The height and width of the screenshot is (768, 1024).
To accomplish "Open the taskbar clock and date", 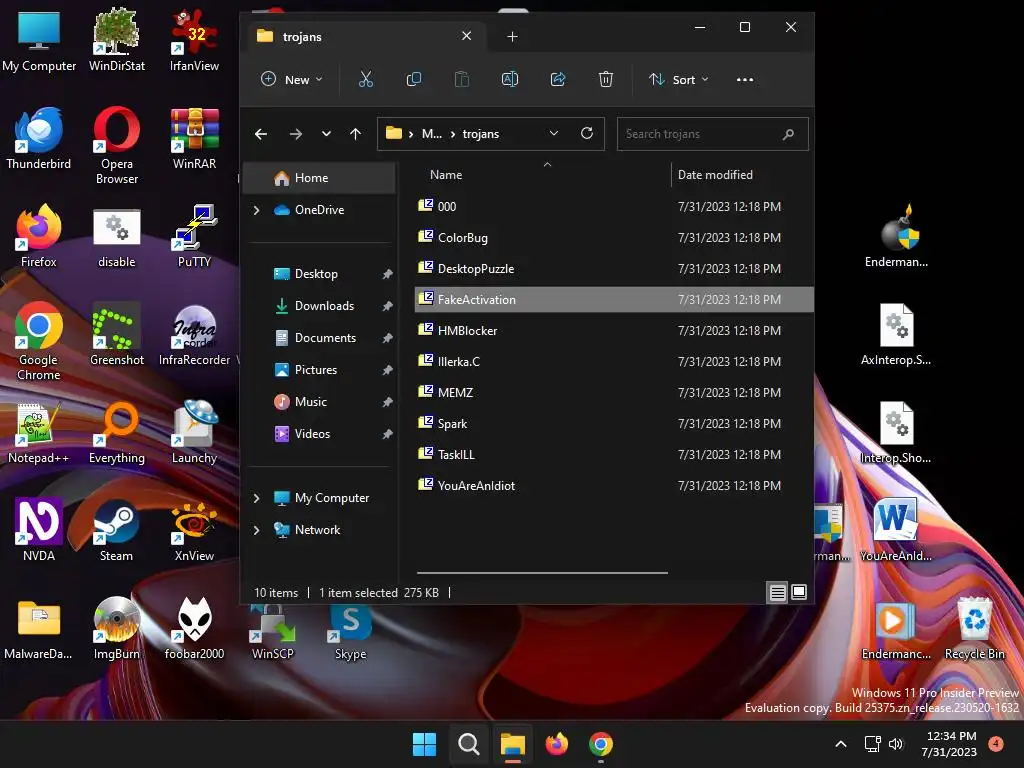I will [x=951, y=744].
